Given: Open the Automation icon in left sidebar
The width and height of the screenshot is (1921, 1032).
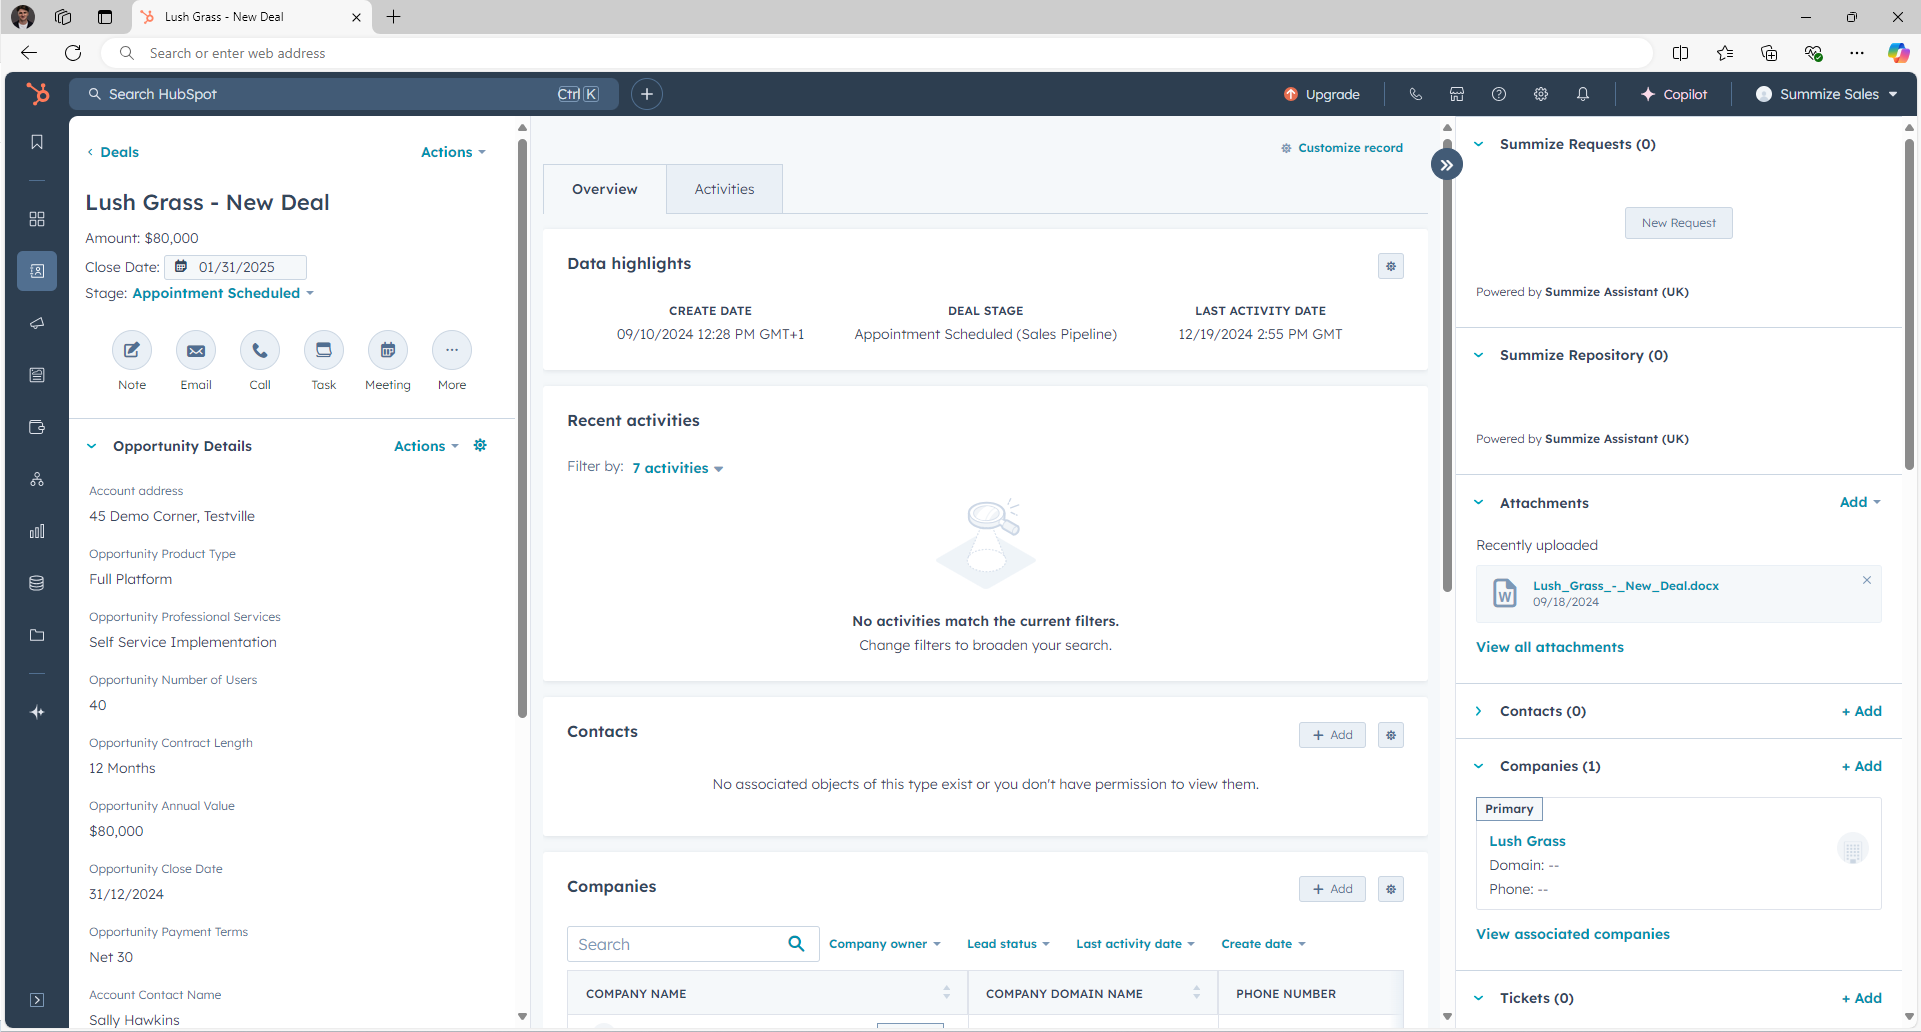Looking at the screenshot, I should 37,479.
